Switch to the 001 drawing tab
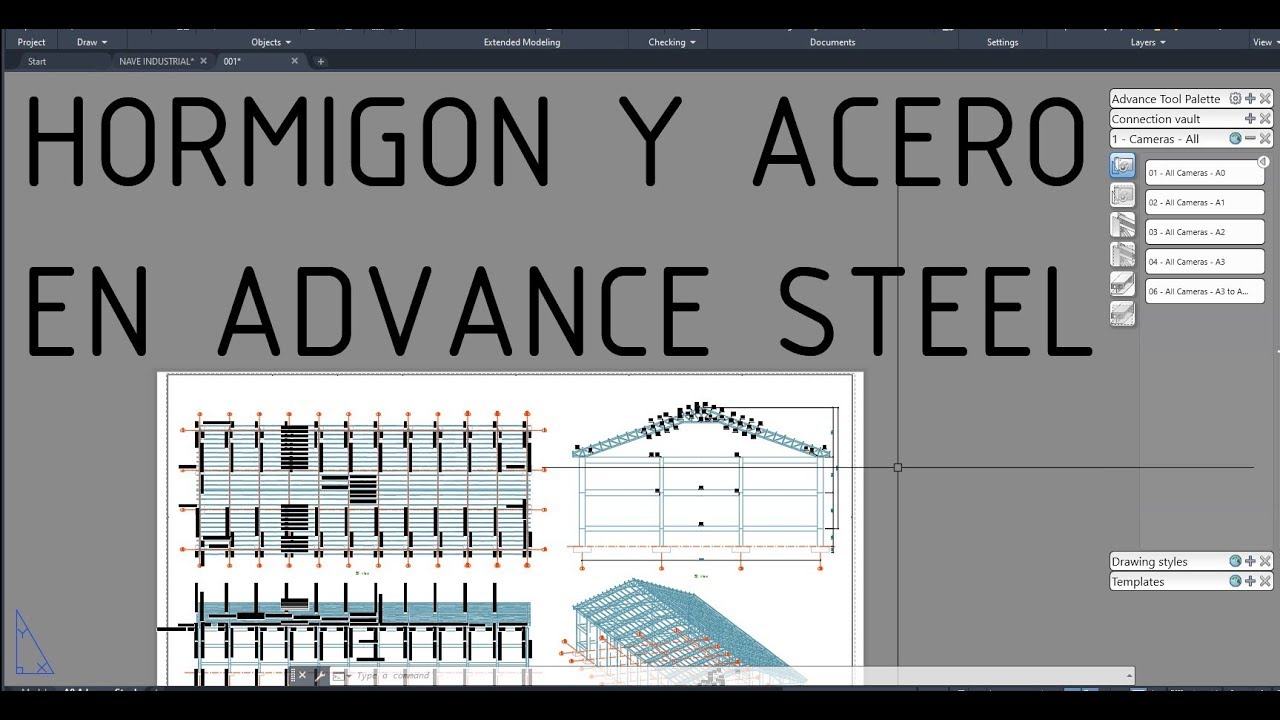The height and width of the screenshot is (720, 1280). coord(232,61)
